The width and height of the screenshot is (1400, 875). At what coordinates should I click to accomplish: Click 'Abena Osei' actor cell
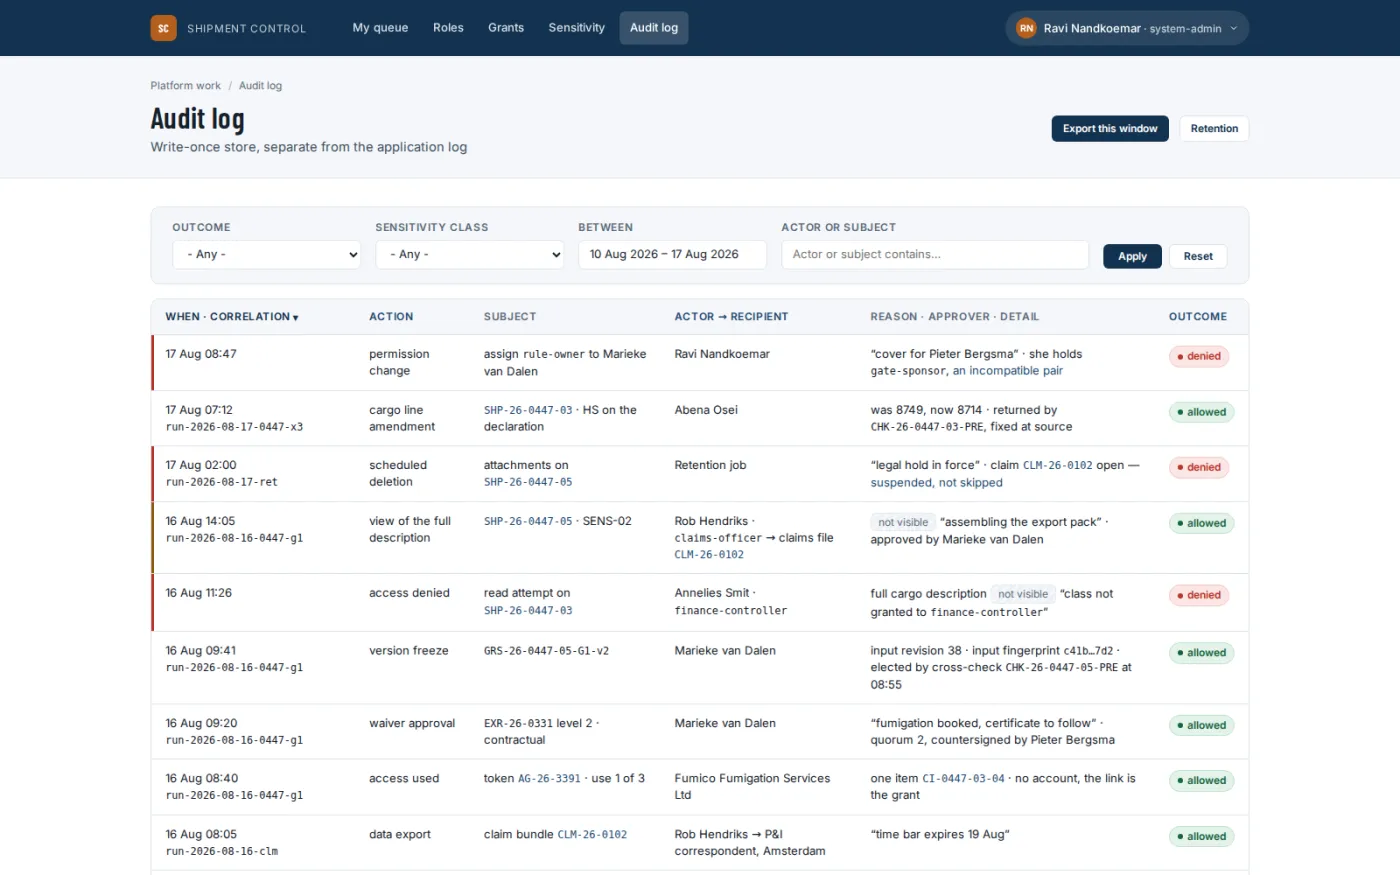point(706,410)
